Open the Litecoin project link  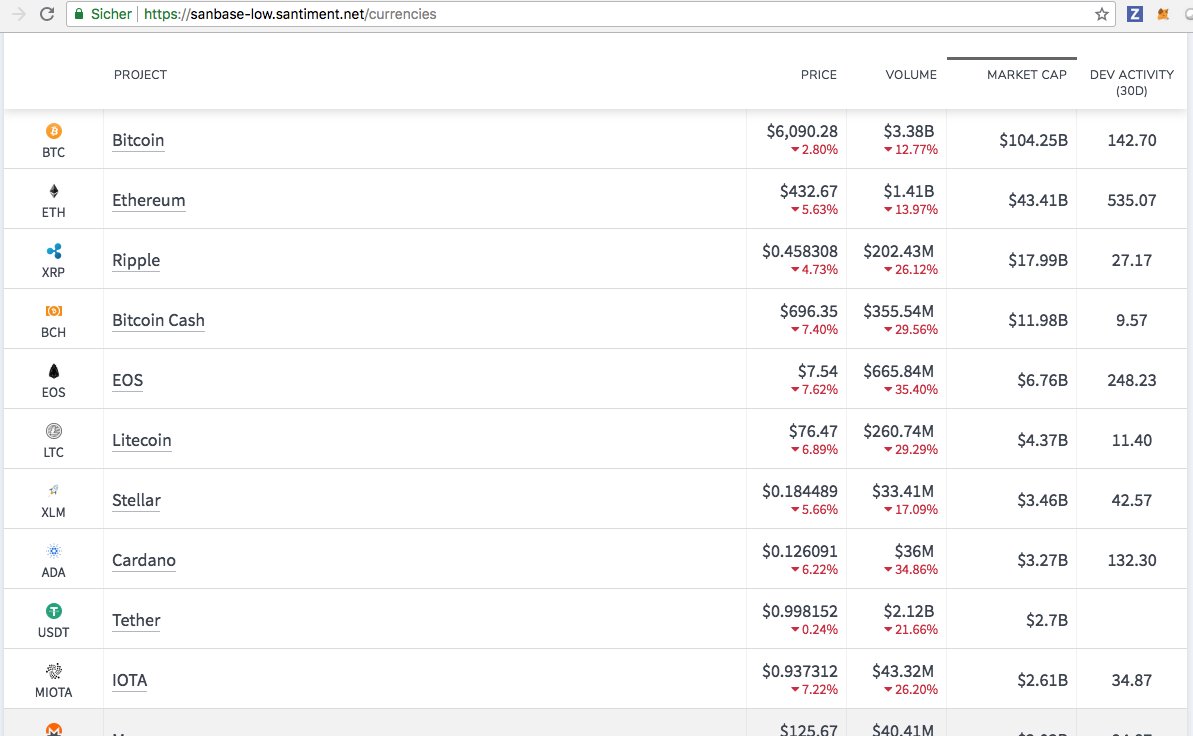click(x=142, y=440)
